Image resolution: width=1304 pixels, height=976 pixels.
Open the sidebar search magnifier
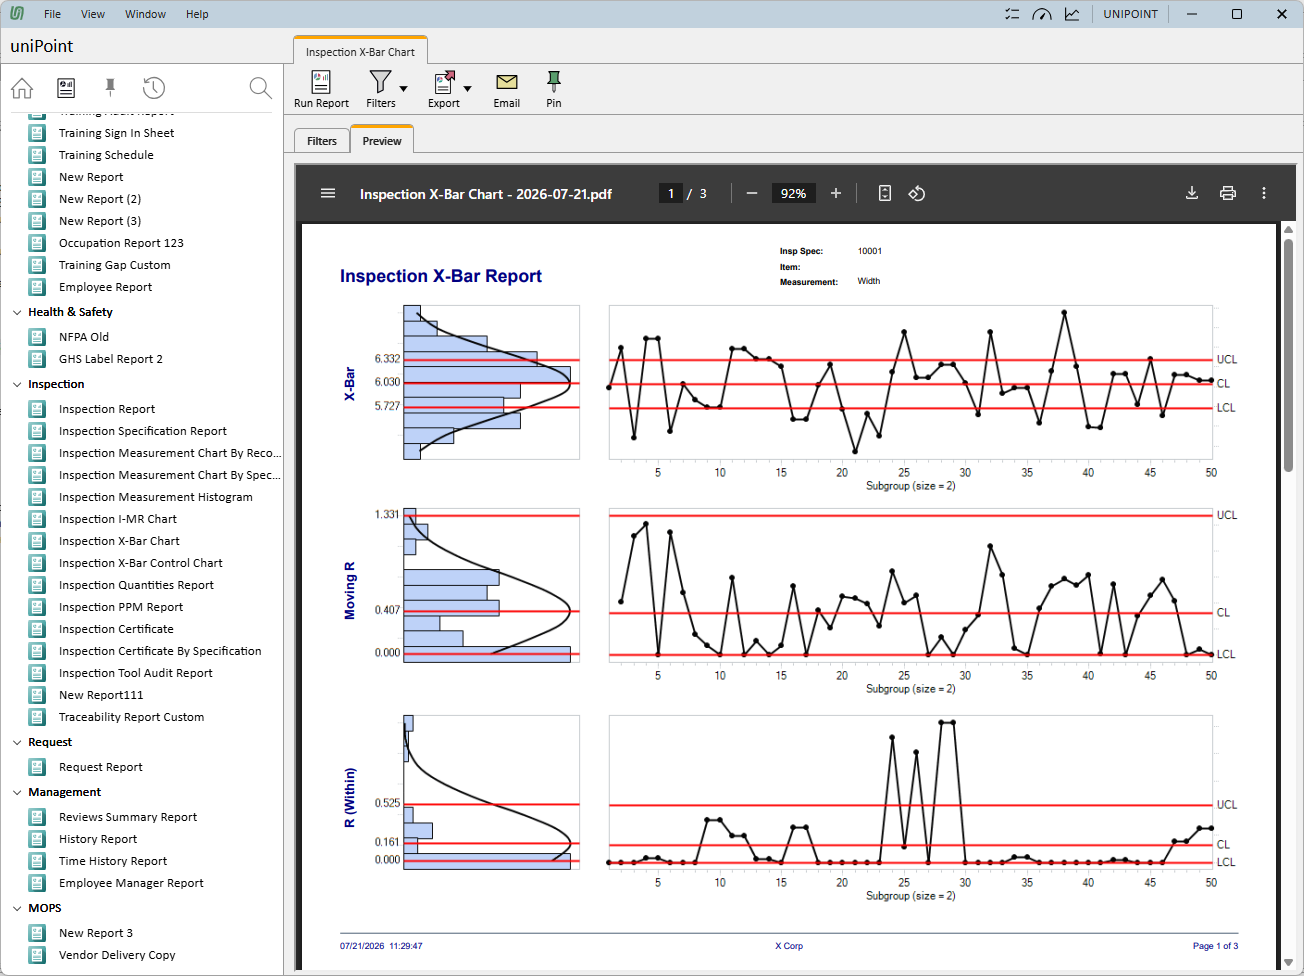[x=260, y=88]
